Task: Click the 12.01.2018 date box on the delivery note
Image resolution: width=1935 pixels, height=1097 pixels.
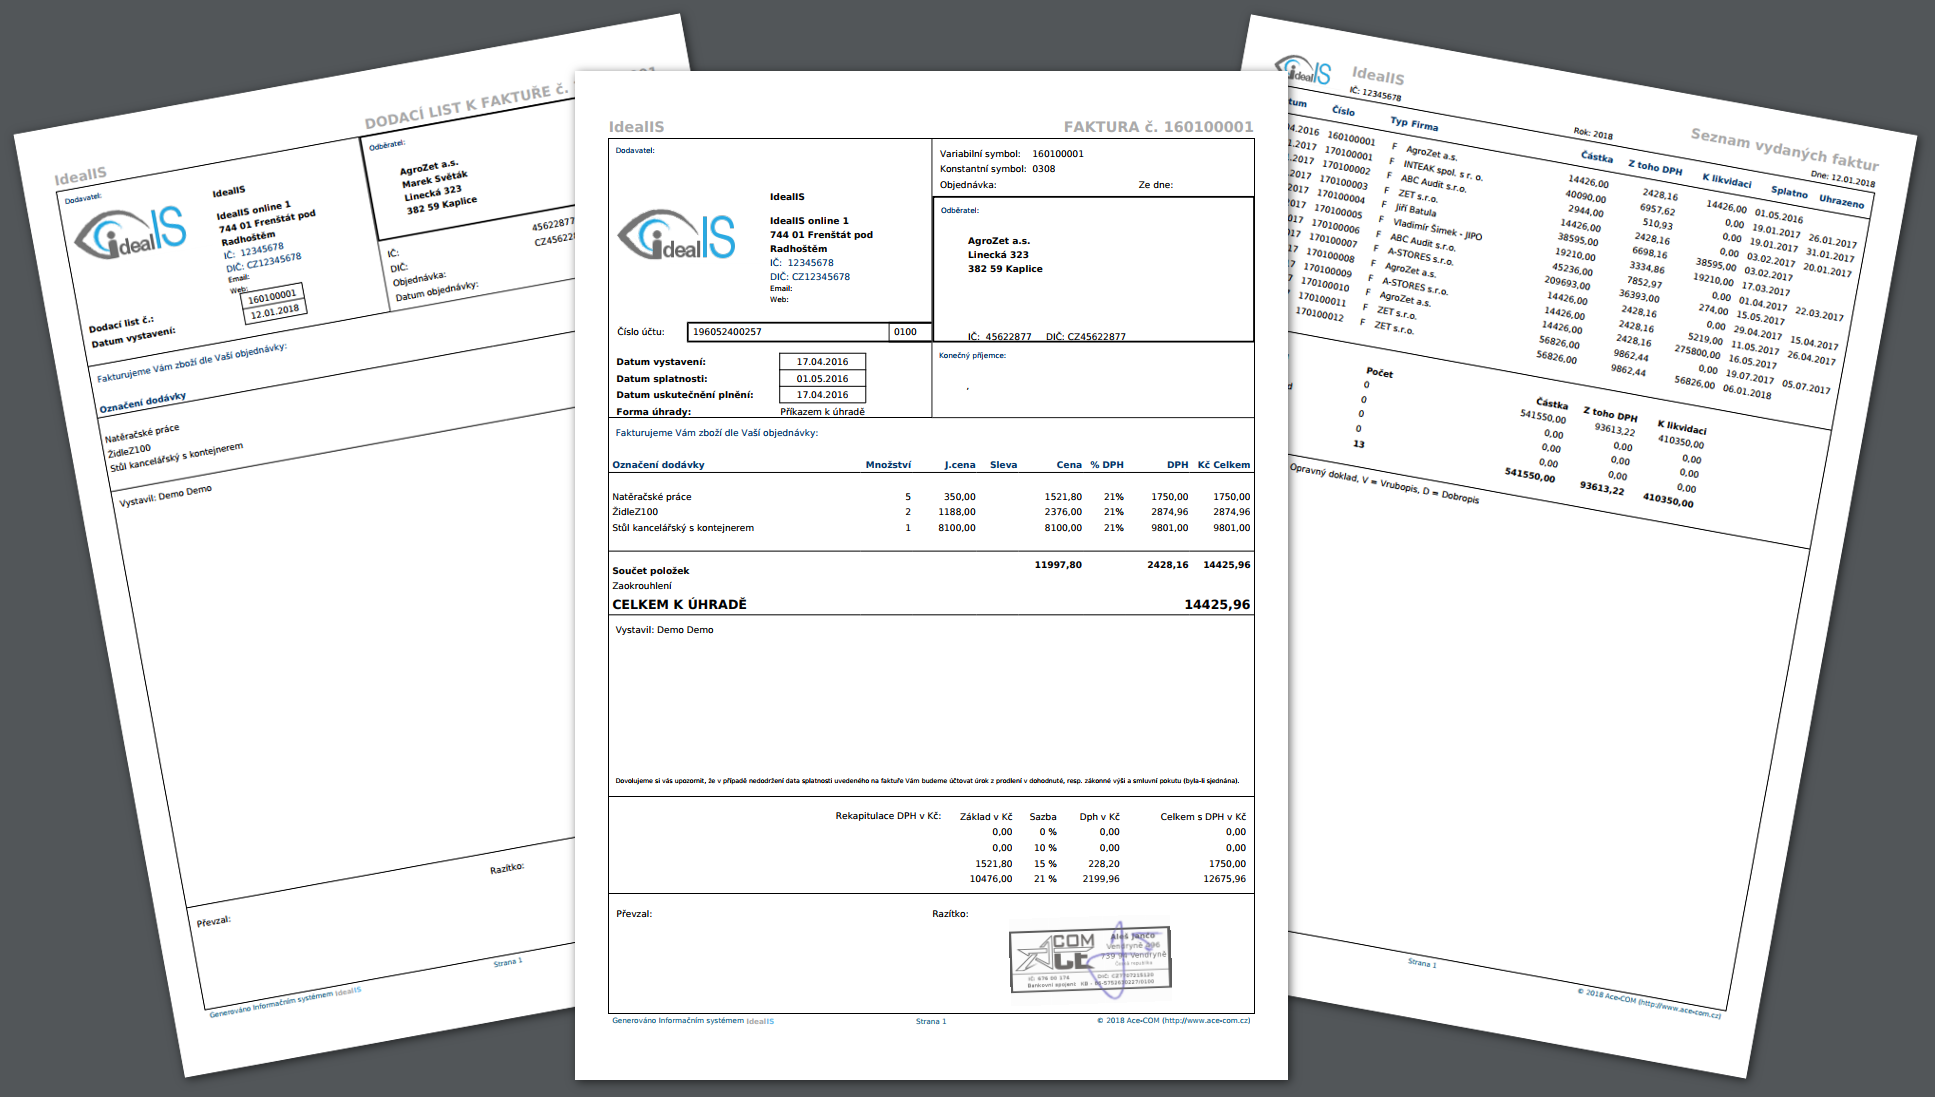Action: point(275,312)
